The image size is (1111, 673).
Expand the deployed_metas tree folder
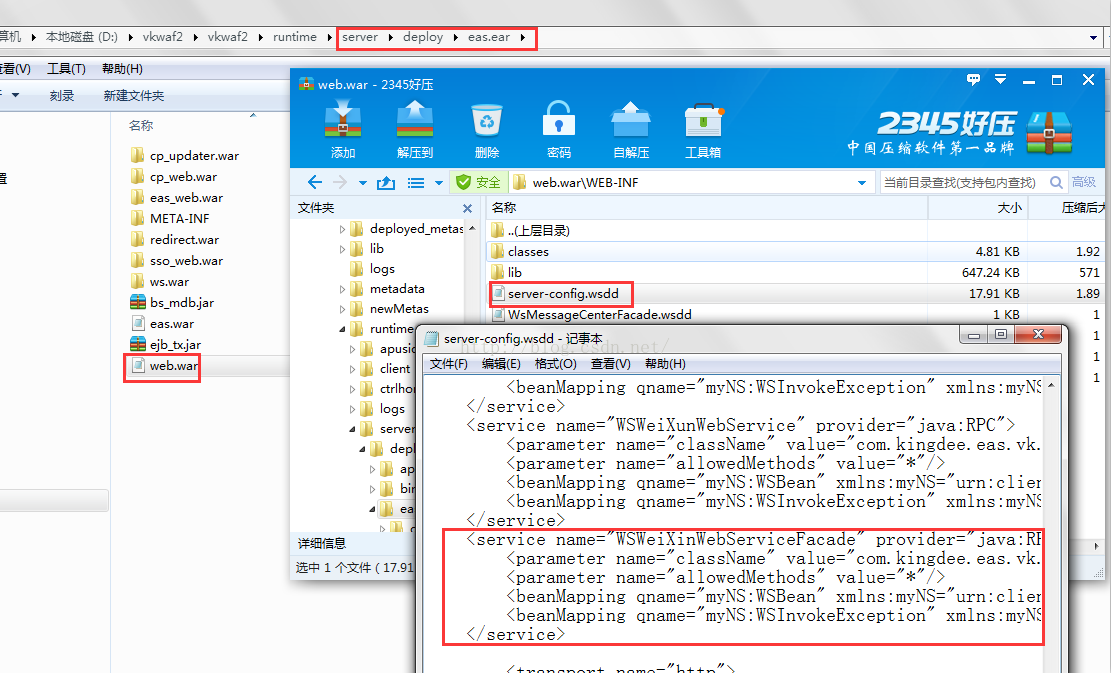342,229
